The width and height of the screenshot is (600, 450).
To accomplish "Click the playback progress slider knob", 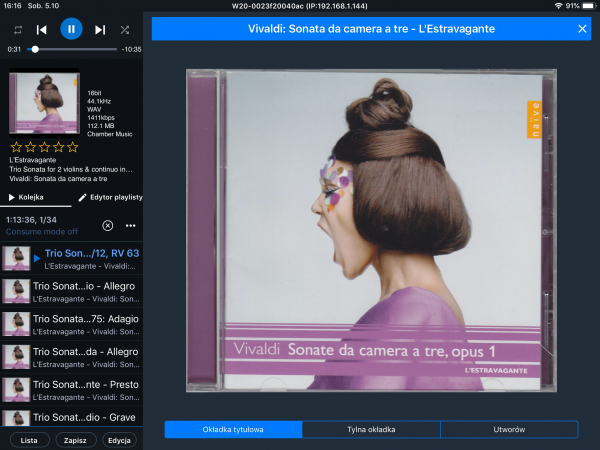I will point(35,49).
